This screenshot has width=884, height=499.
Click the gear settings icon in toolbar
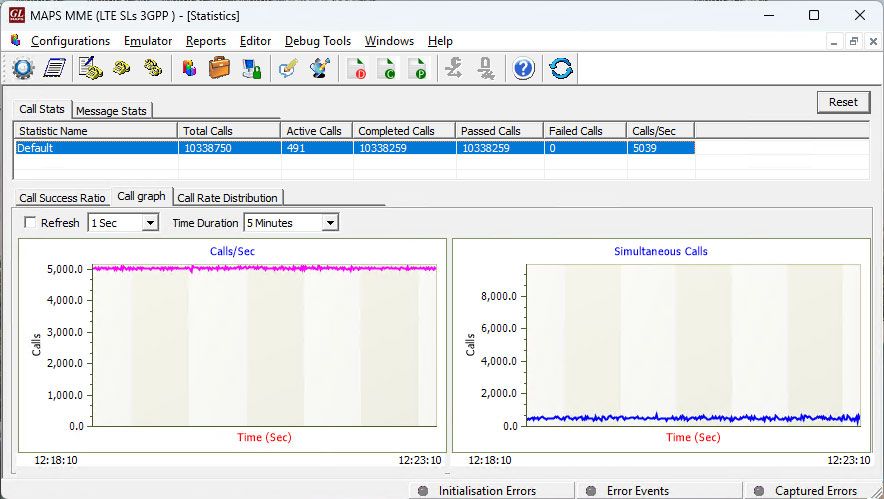point(23,69)
